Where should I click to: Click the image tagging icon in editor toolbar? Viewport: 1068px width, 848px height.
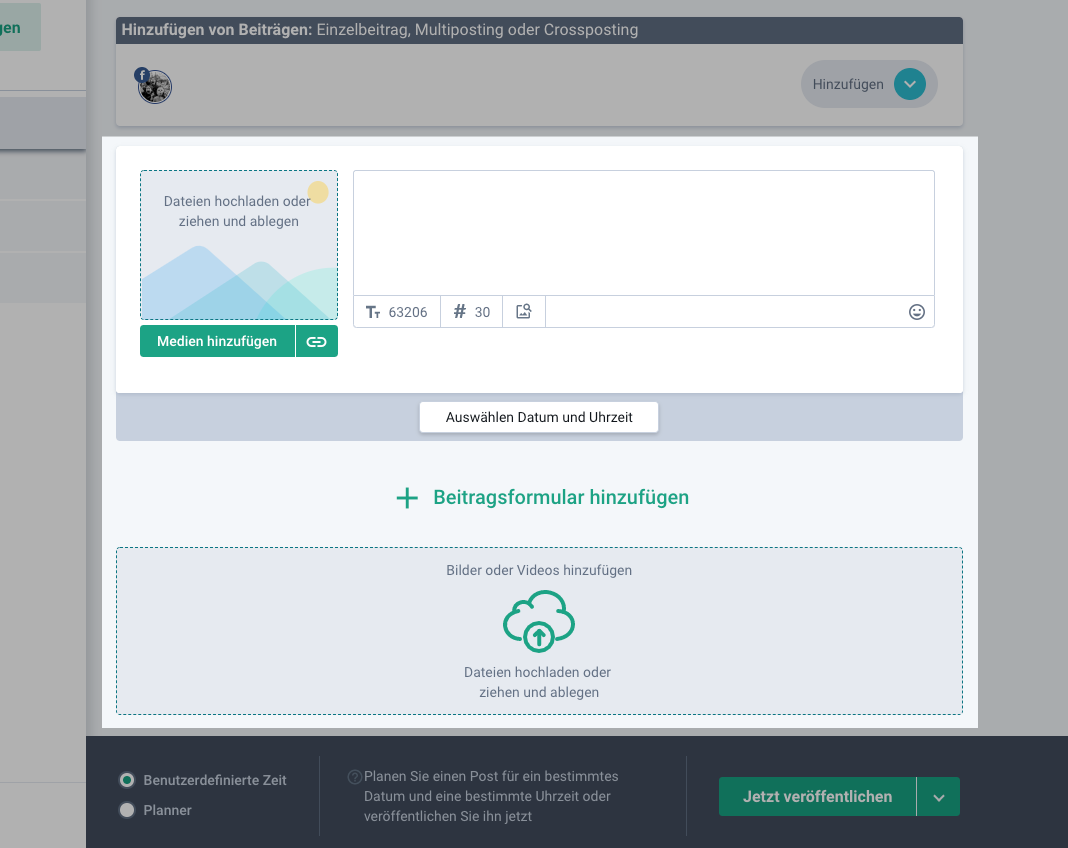tap(523, 312)
